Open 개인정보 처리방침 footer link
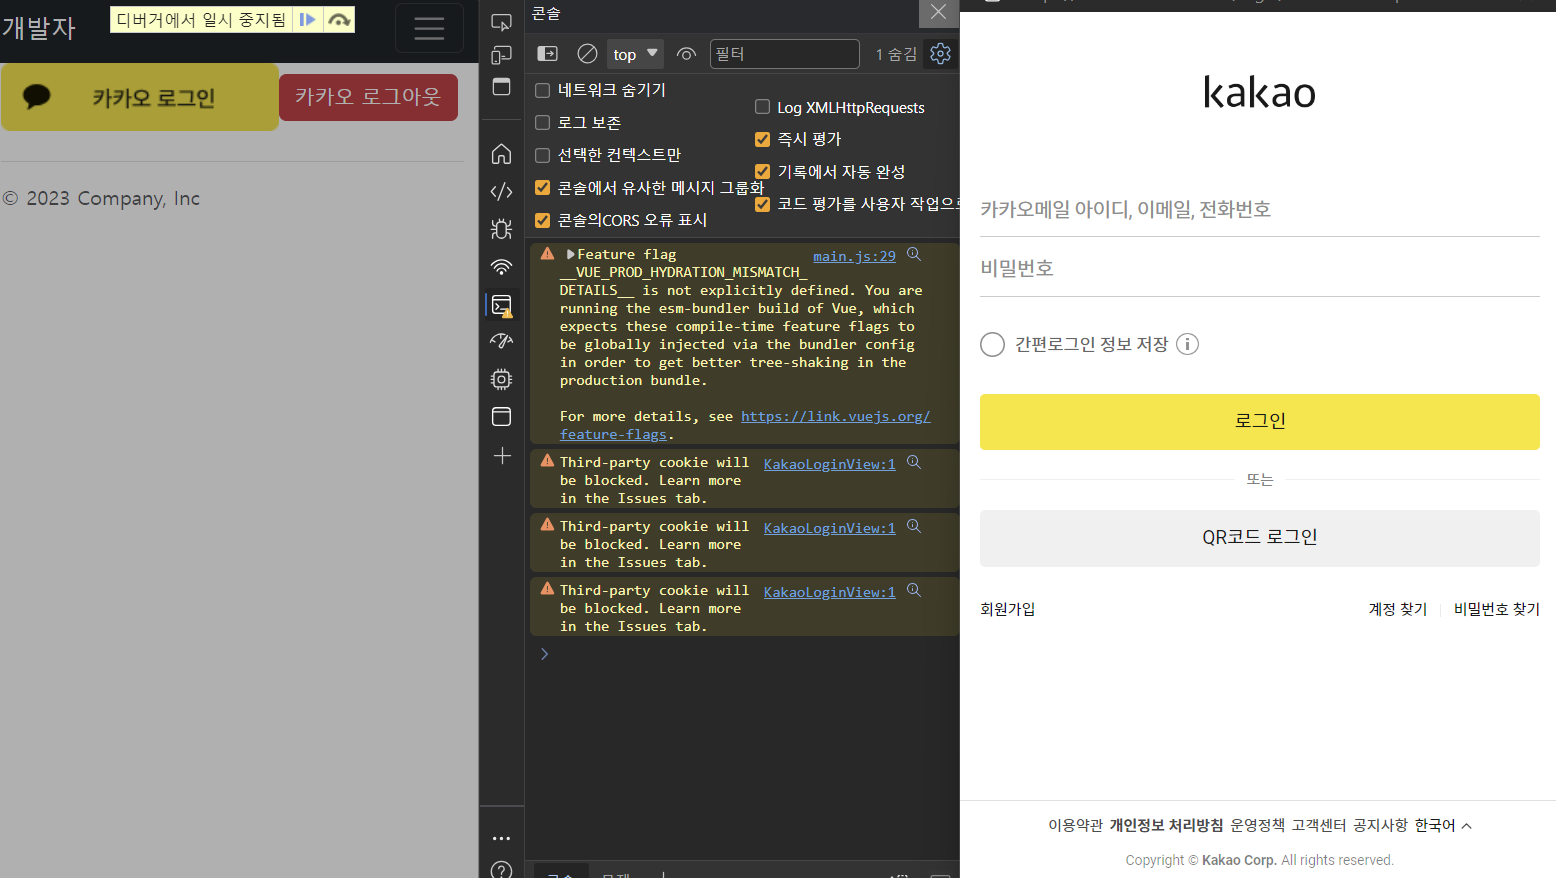The image size is (1556, 878). (1166, 825)
